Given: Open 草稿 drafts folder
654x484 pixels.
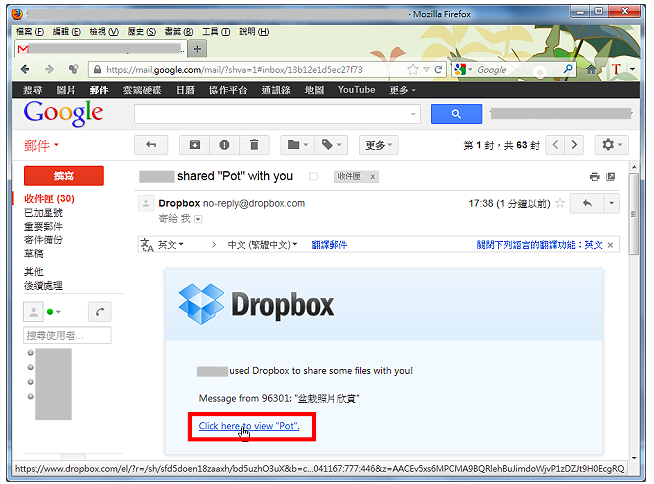Looking at the screenshot, I should click(x=33, y=254).
